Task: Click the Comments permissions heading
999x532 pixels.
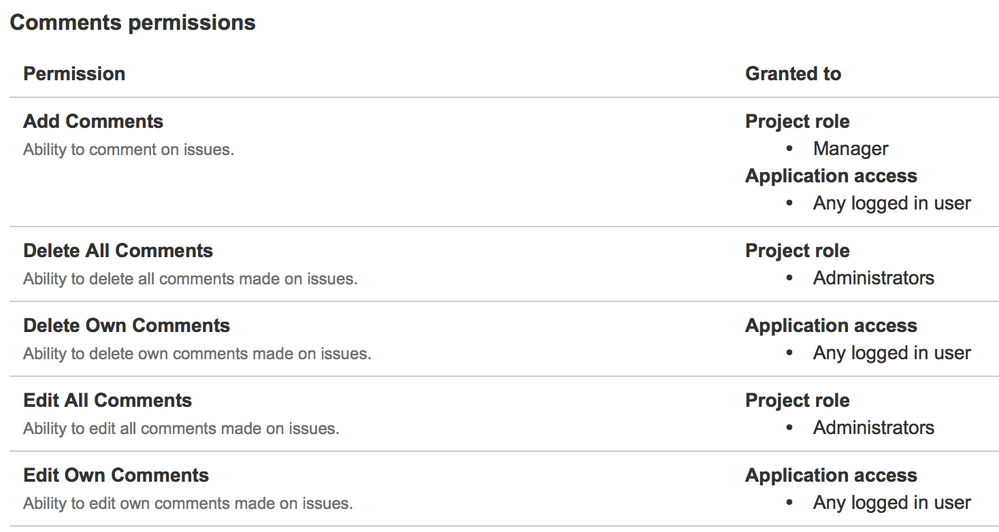Action: [x=133, y=22]
